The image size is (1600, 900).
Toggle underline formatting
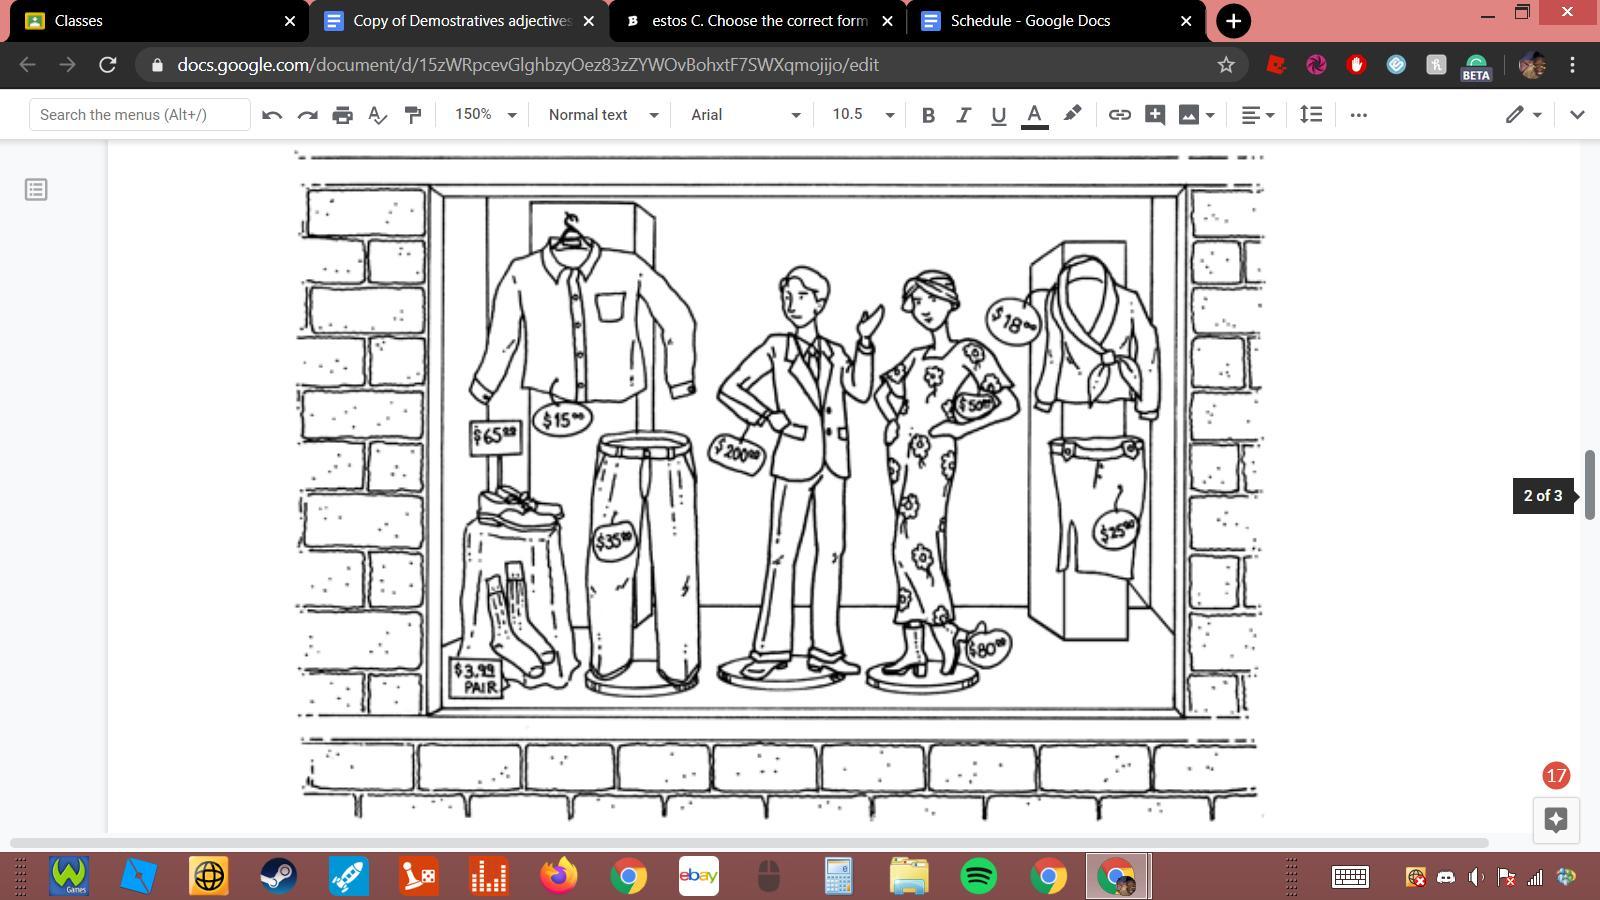[x=998, y=115]
